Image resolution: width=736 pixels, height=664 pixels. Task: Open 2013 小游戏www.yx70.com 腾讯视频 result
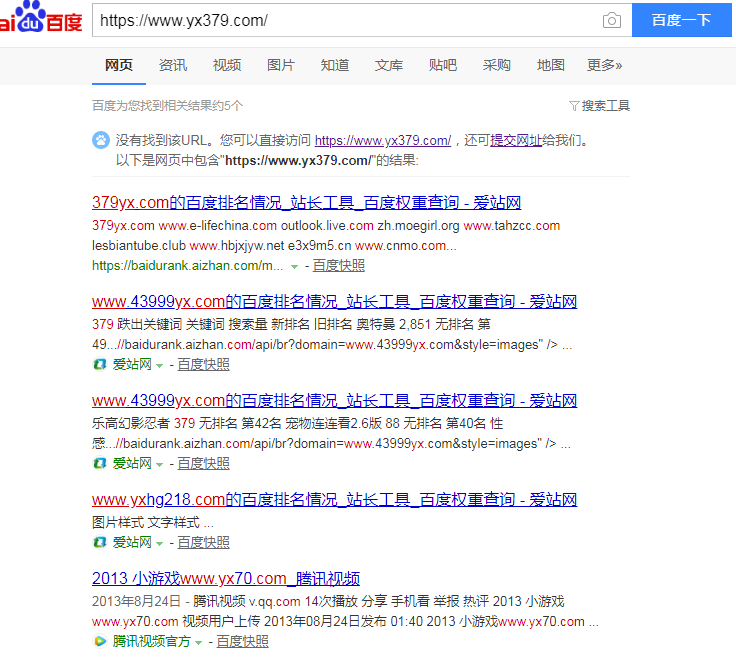(x=226, y=579)
